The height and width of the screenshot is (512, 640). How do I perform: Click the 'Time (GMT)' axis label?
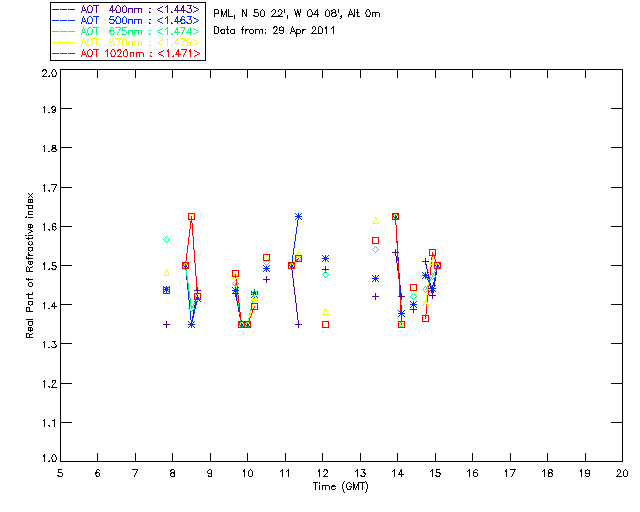340,487
